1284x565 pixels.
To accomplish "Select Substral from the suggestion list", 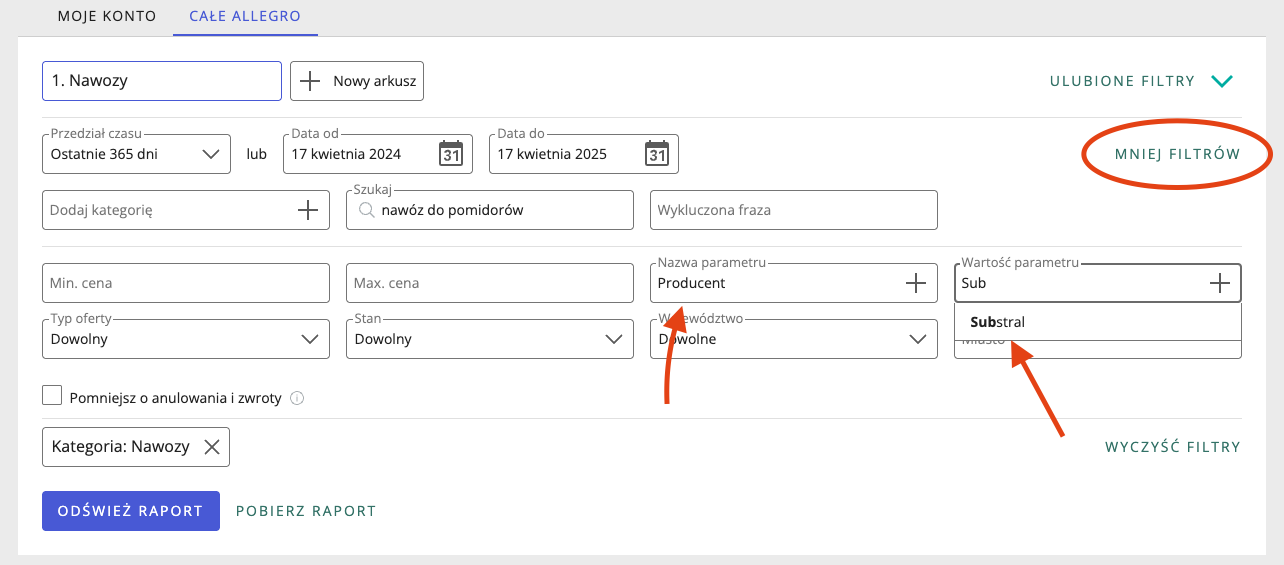I will (x=998, y=322).
